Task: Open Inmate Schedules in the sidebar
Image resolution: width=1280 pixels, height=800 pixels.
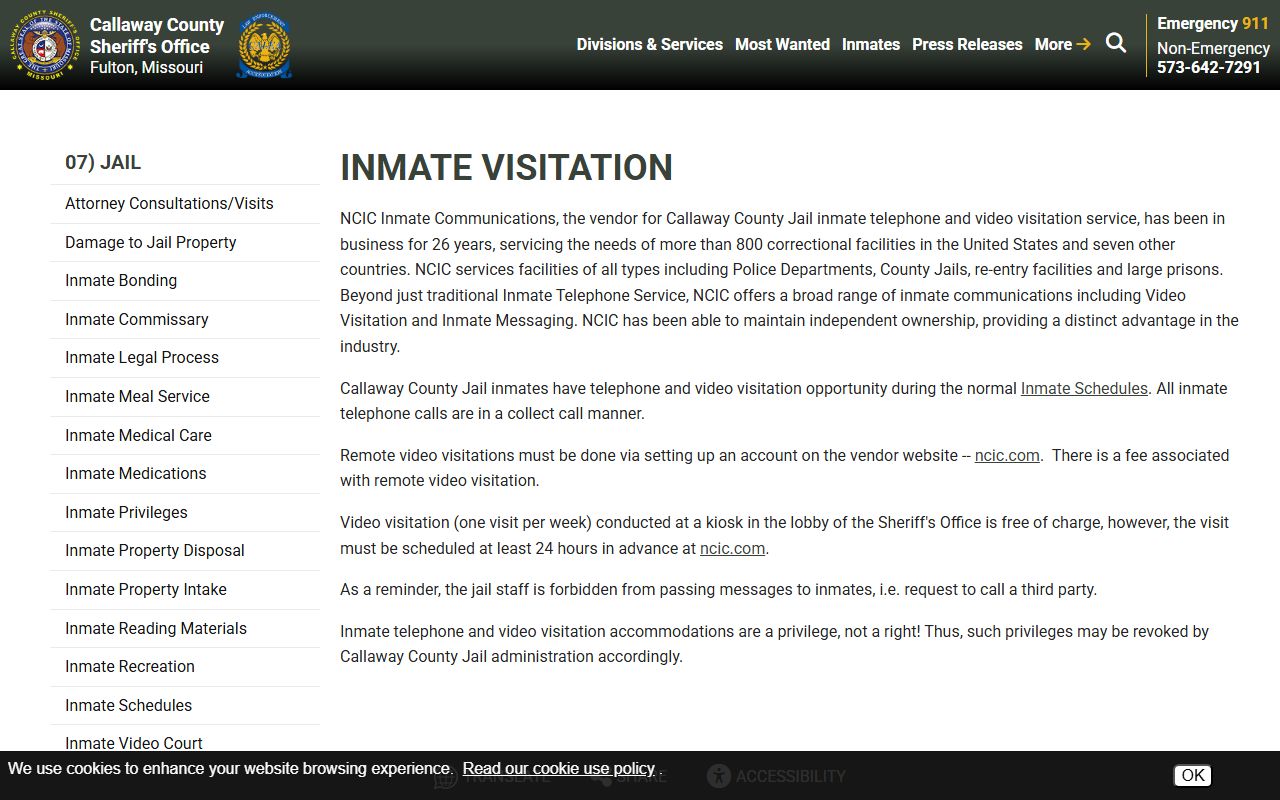Action: coord(185,705)
